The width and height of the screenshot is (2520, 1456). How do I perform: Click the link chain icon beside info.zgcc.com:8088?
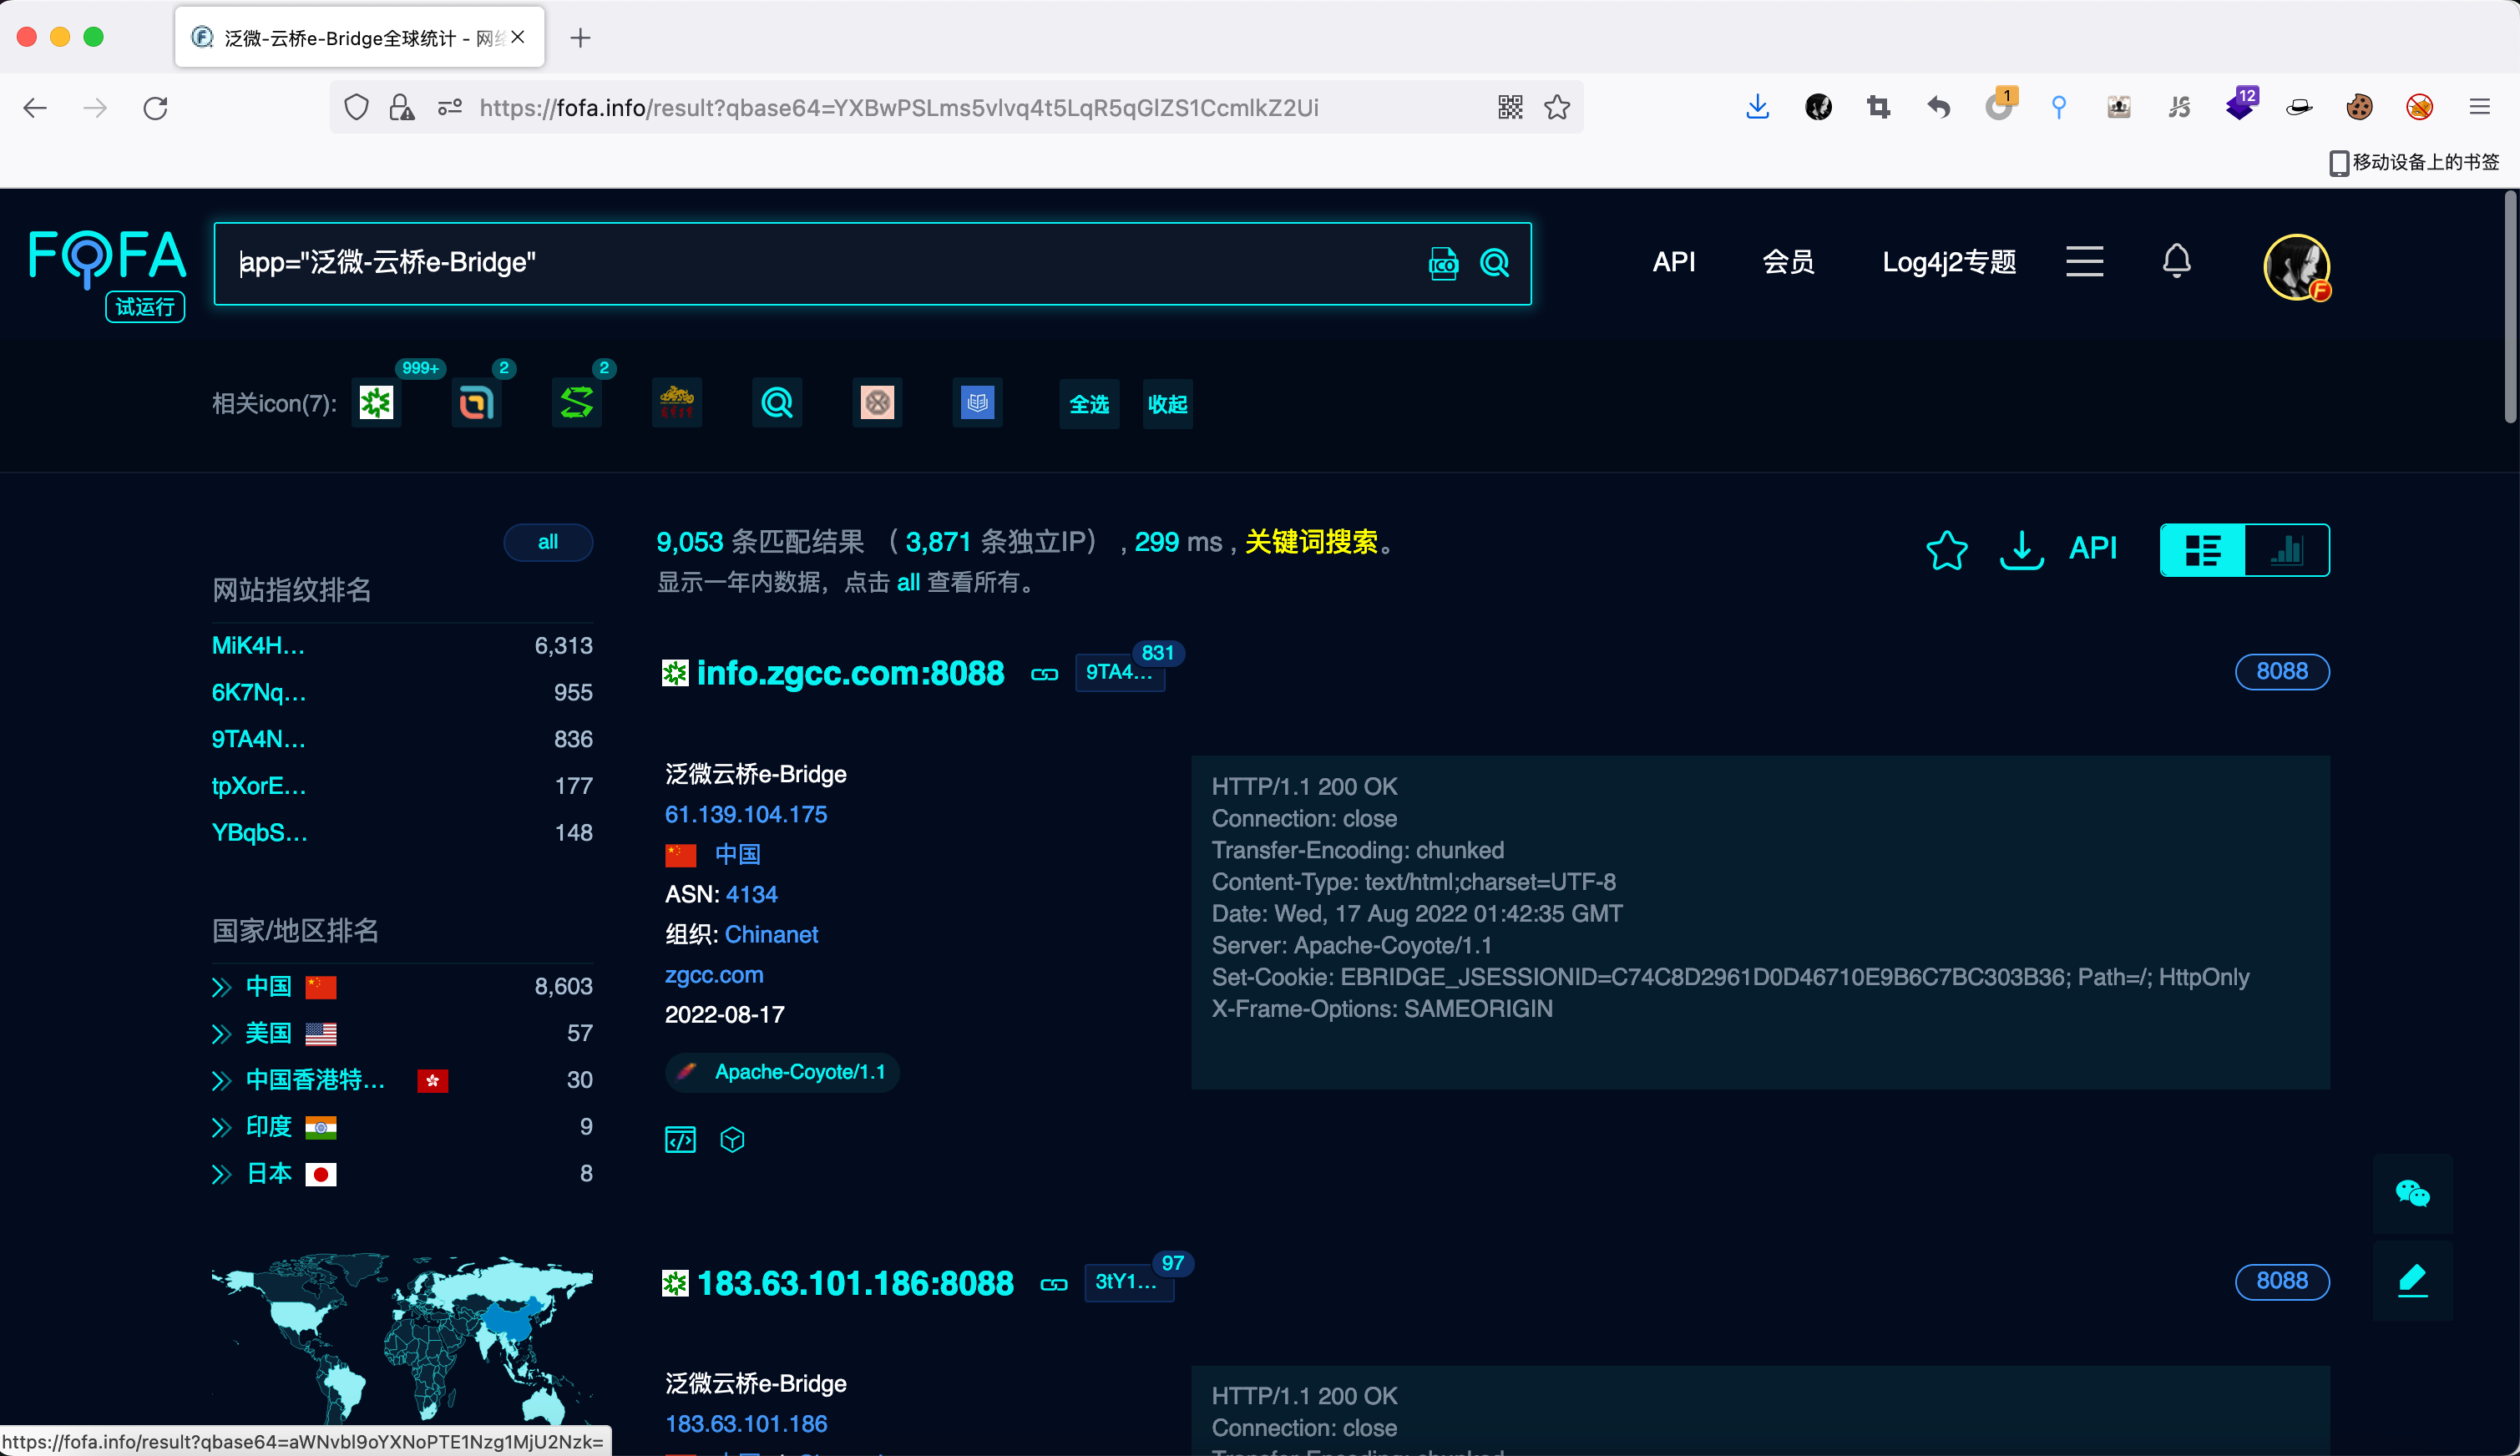point(1044,674)
